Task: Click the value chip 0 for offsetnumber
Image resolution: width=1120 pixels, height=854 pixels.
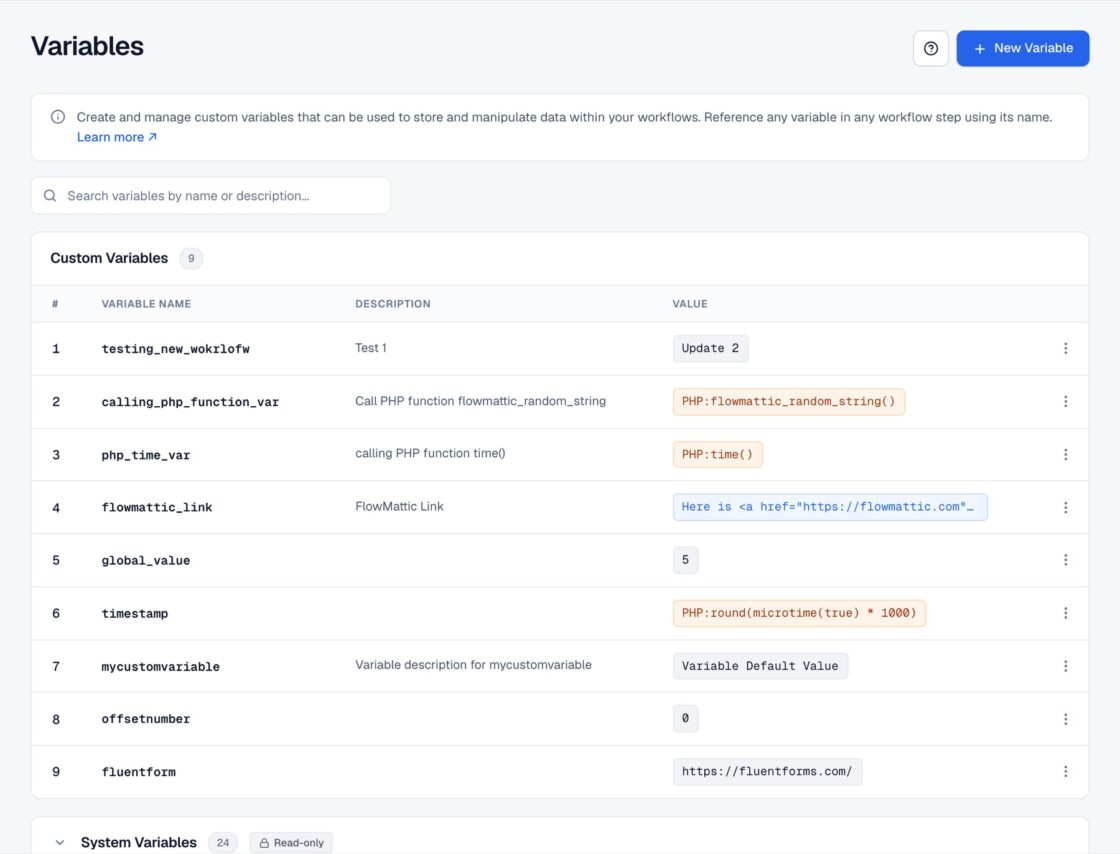Action: coord(686,718)
